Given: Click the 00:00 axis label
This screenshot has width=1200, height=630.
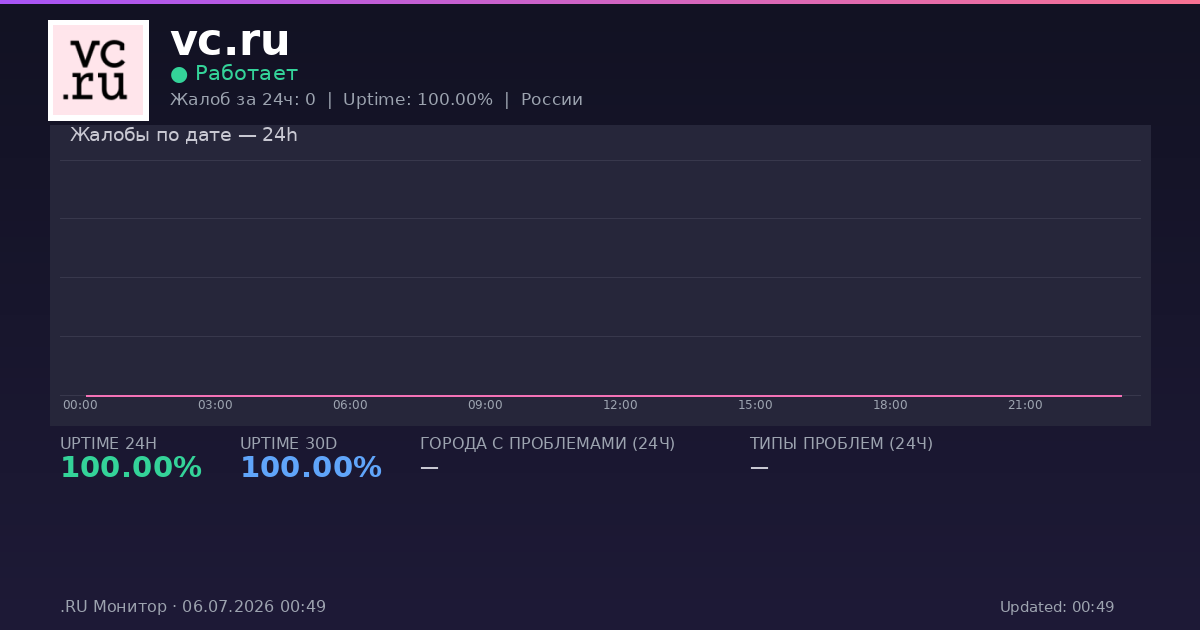Looking at the screenshot, I should [x=80, y=405].
